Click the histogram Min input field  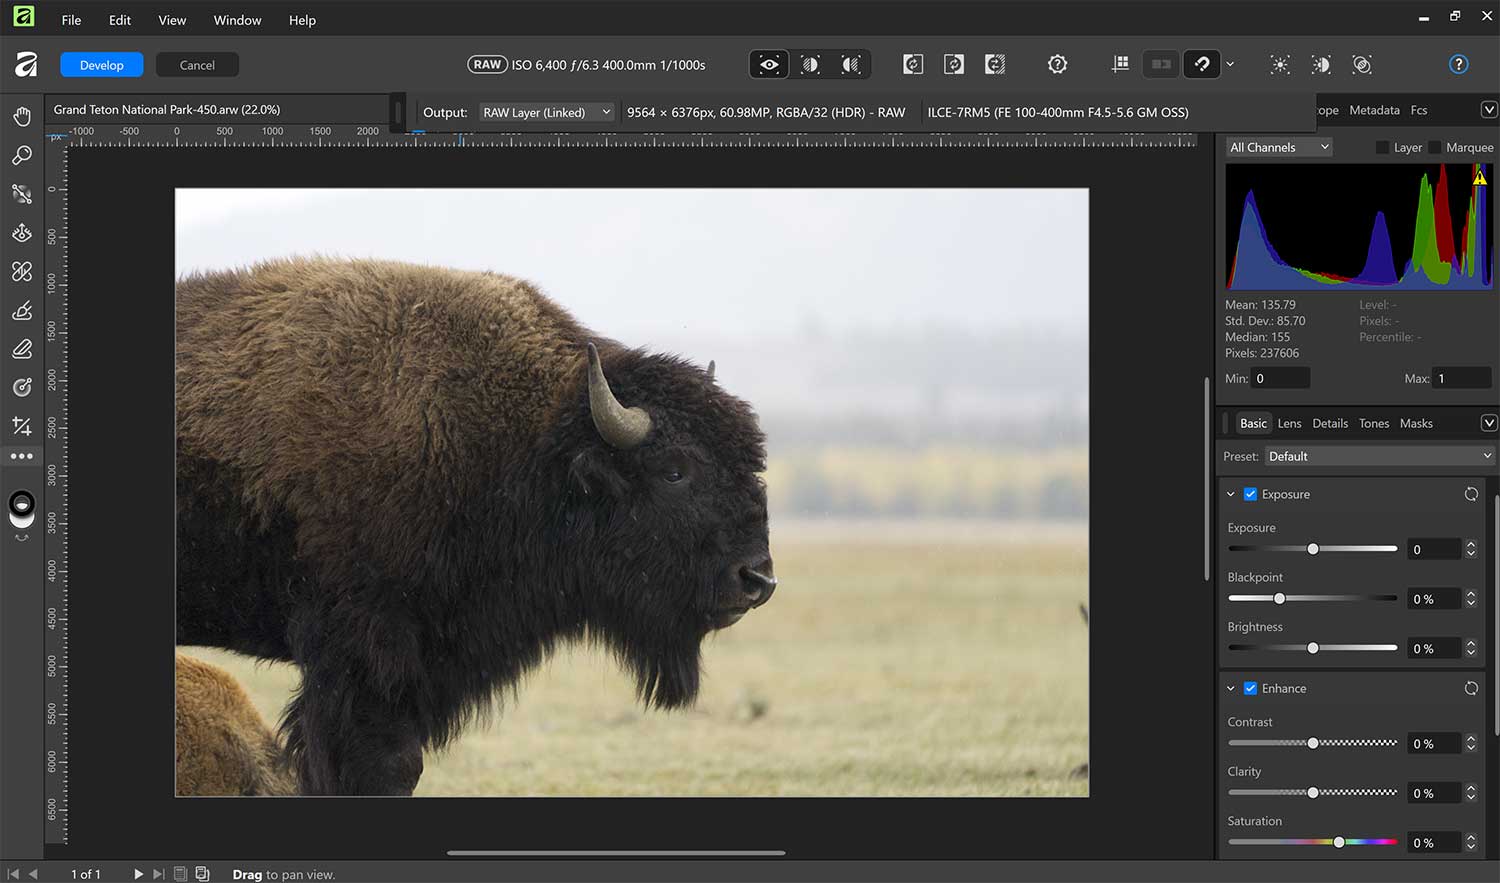1281,378
